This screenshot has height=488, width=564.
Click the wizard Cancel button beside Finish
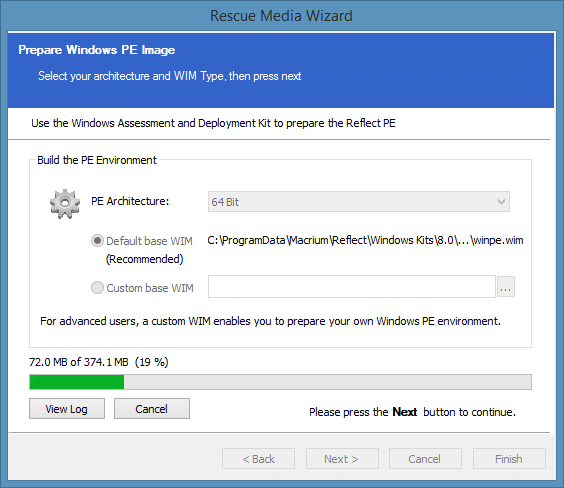point(425,459)
